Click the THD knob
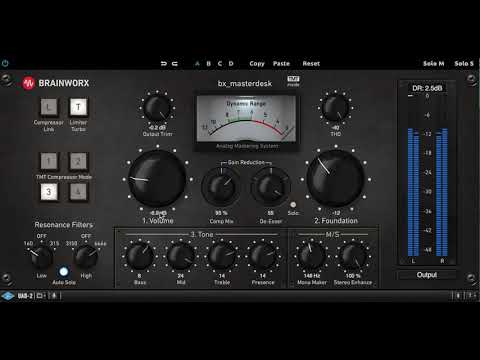This screenshot has width=480, height=360. [x=336, y=108]
